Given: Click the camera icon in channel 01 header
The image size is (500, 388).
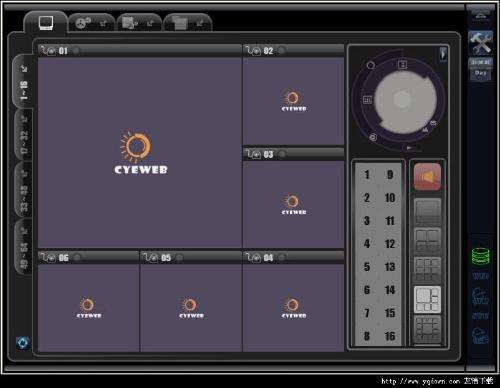Looking at the screenshot, I should (x=49, y=51).
